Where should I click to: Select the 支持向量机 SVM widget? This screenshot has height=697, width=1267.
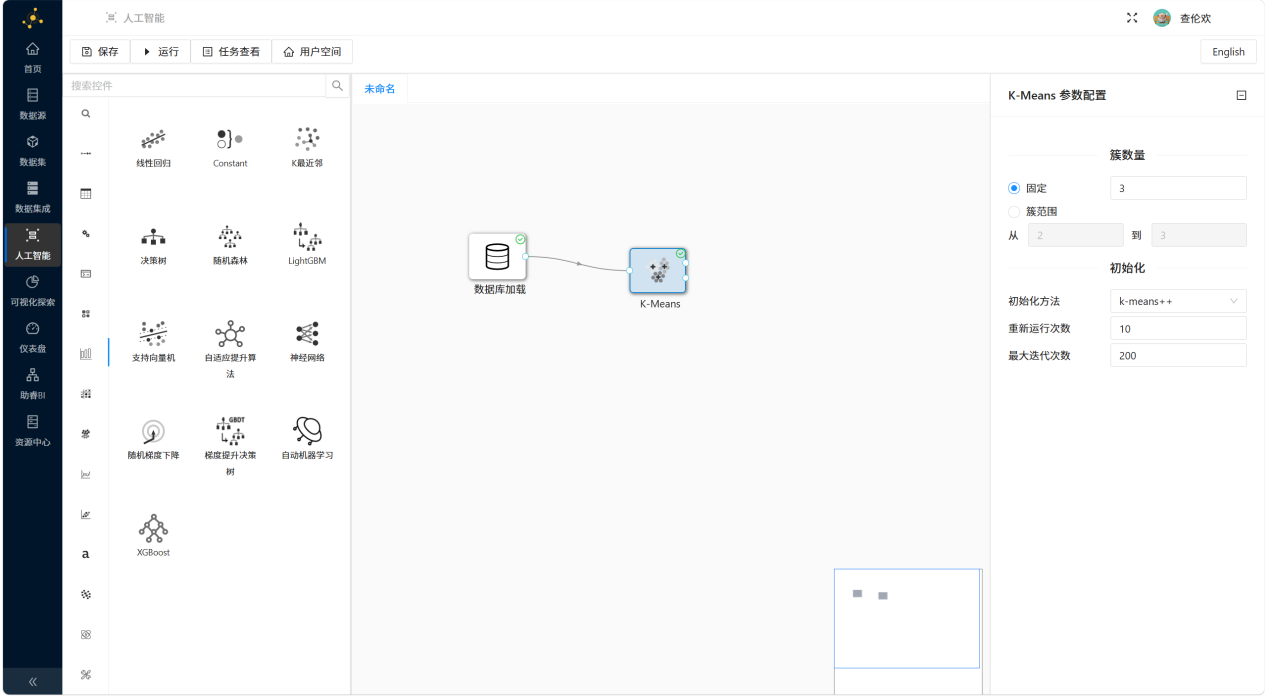[153, 342]
